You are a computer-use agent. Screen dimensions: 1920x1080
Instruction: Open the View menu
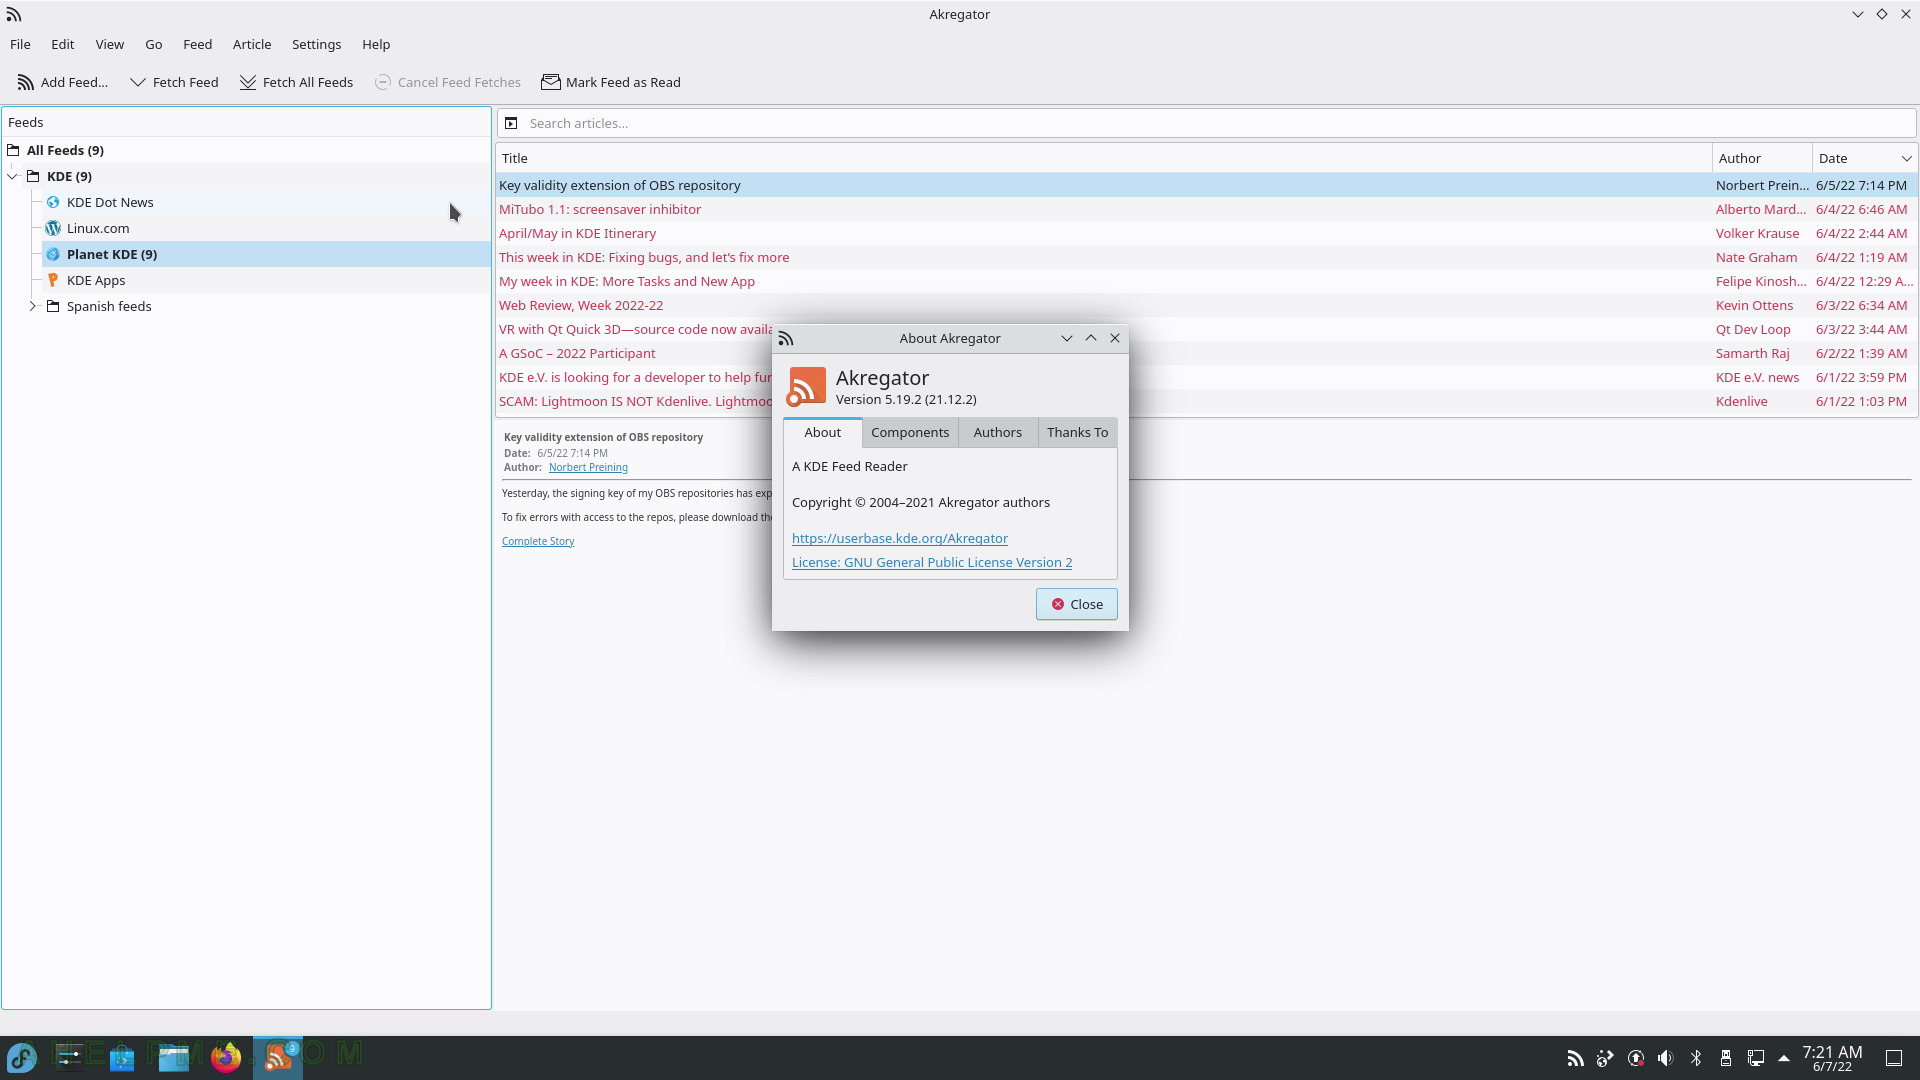click(110, 44)
